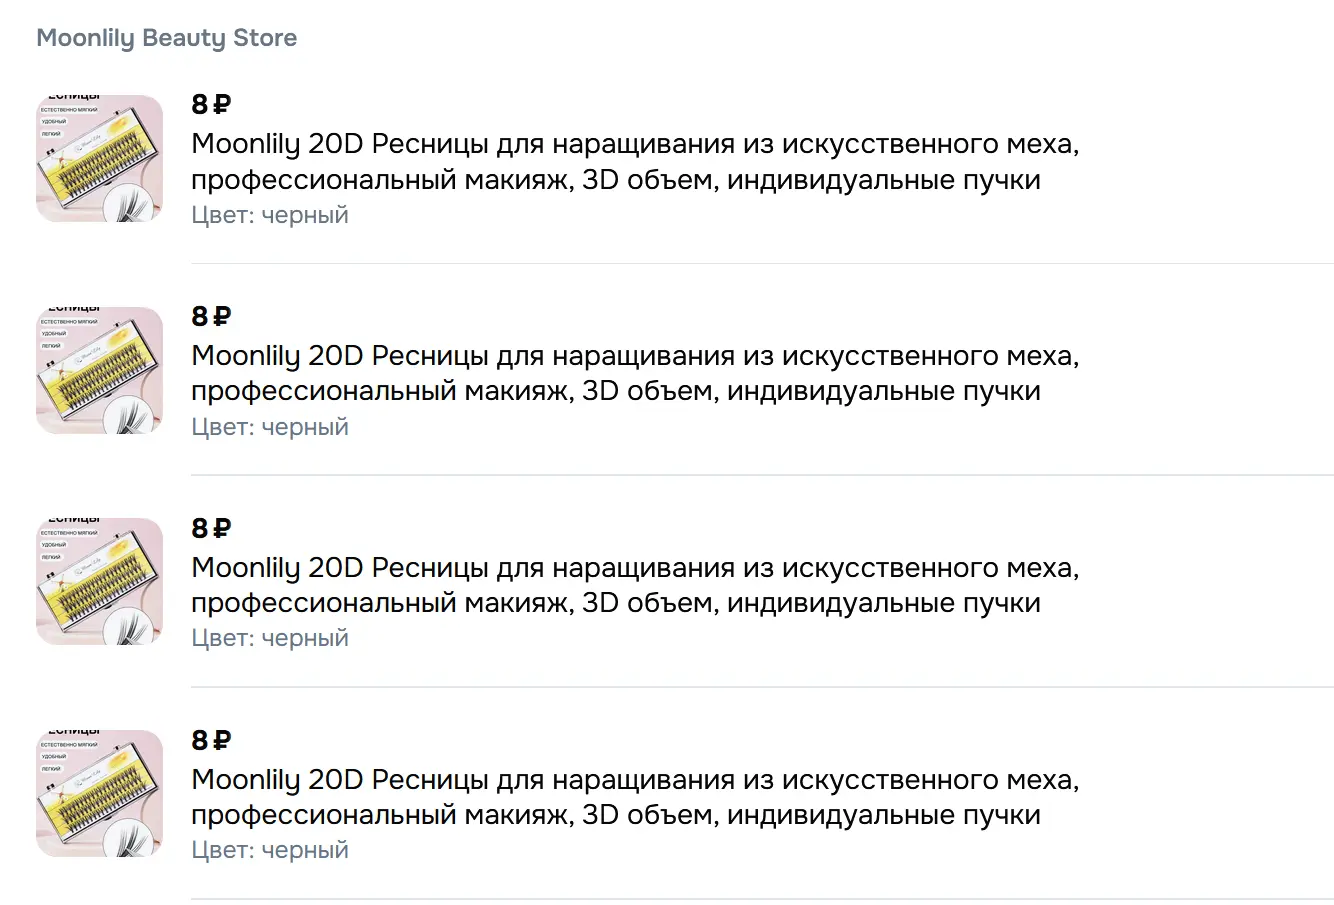Screen dimensions: 1334x905
Task: Open the fourth eyelash product thumbnail
Action: 99,793
